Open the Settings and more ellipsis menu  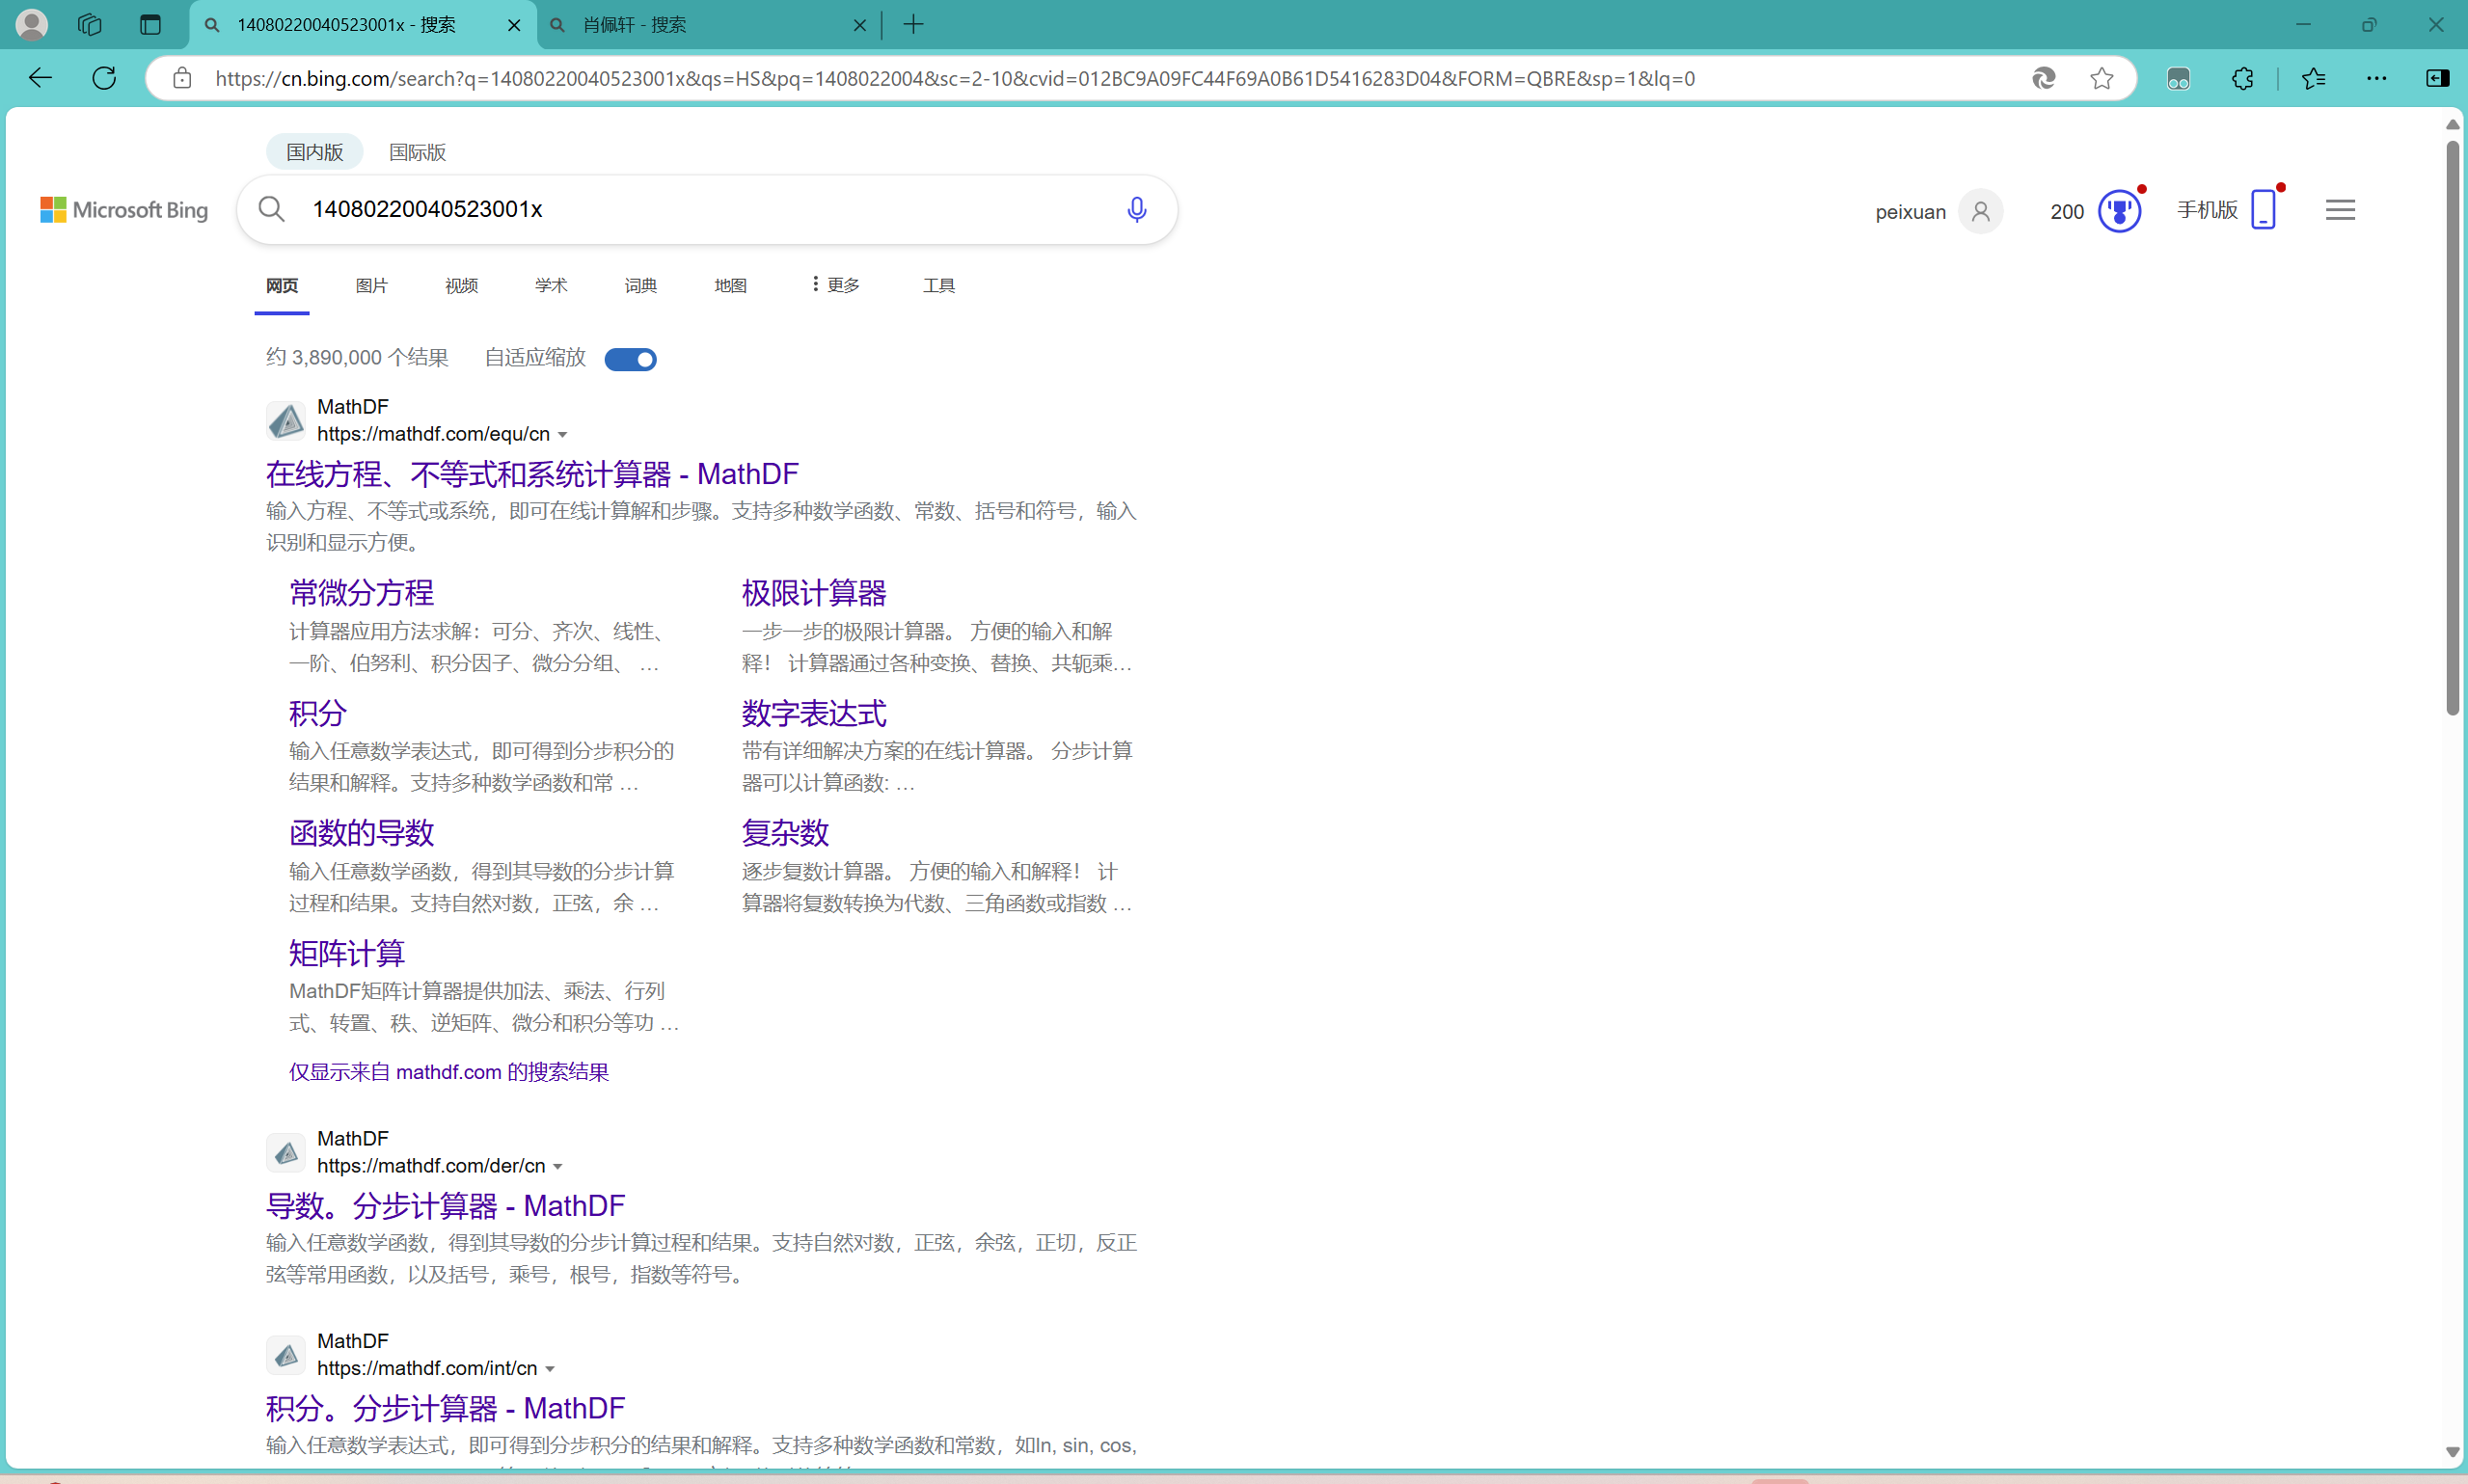click(x=2377, y=78)
